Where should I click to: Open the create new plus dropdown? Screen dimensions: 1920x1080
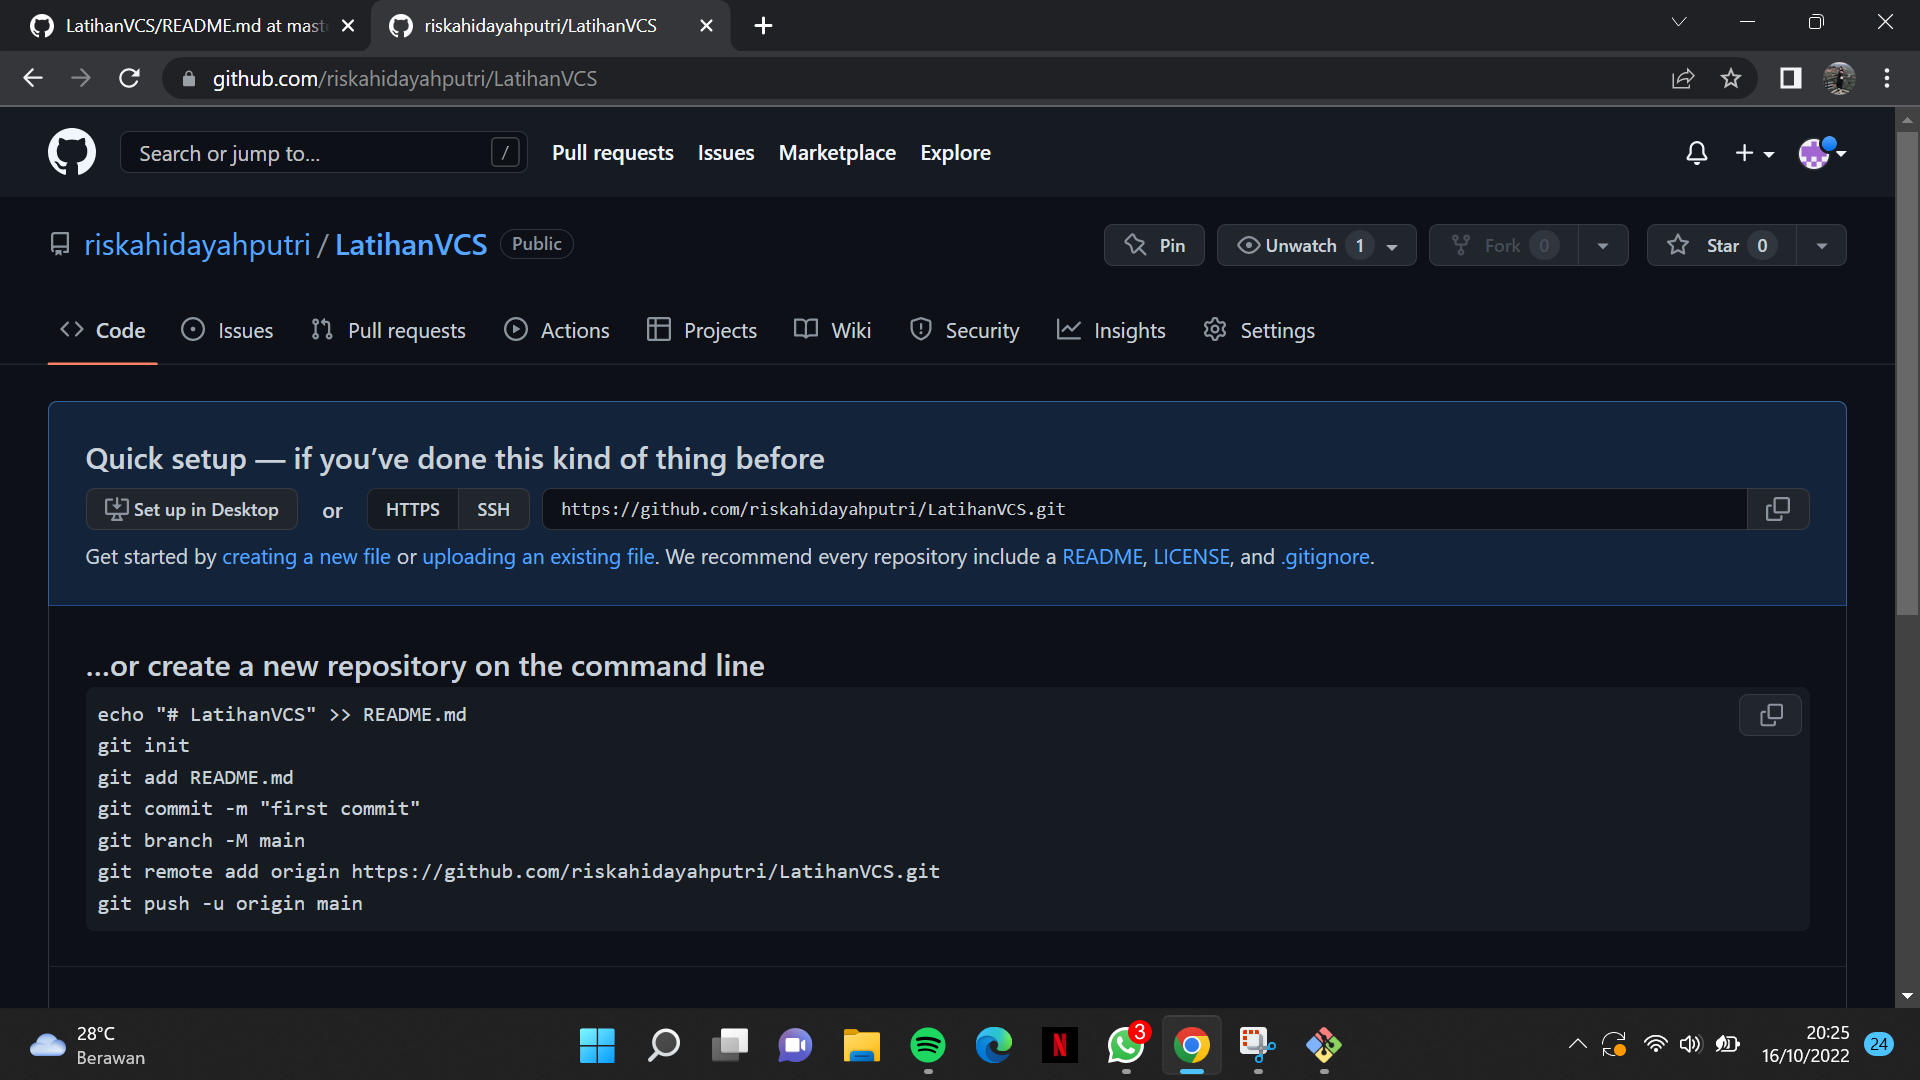point(1755,152)
